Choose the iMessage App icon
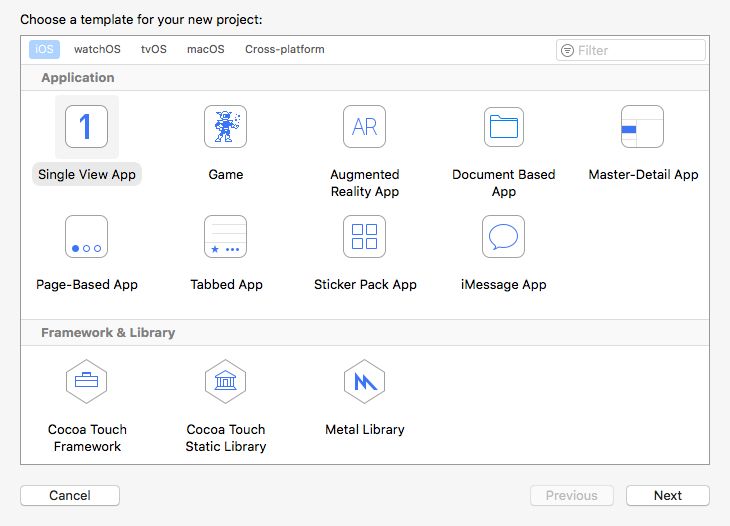 pyautogui.click(x=503, y=237)
